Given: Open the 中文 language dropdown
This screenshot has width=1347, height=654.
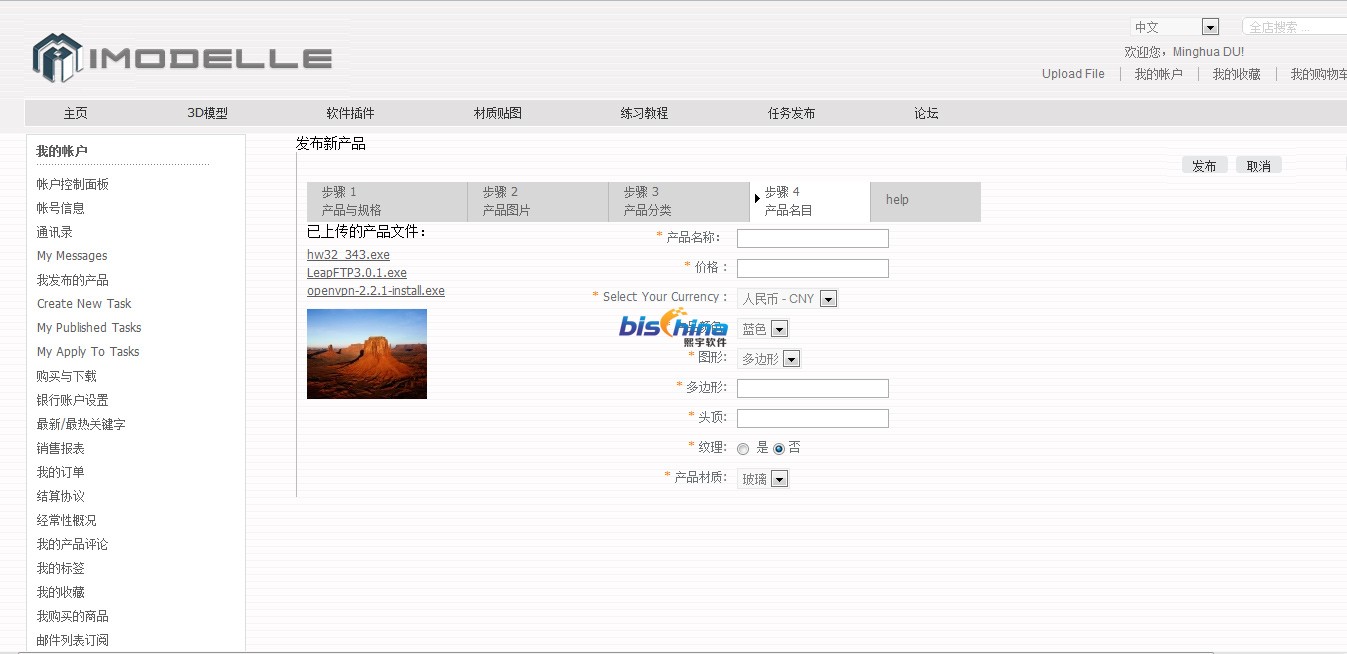Looking at the screenshot, I should click(x=1175, y=27).
